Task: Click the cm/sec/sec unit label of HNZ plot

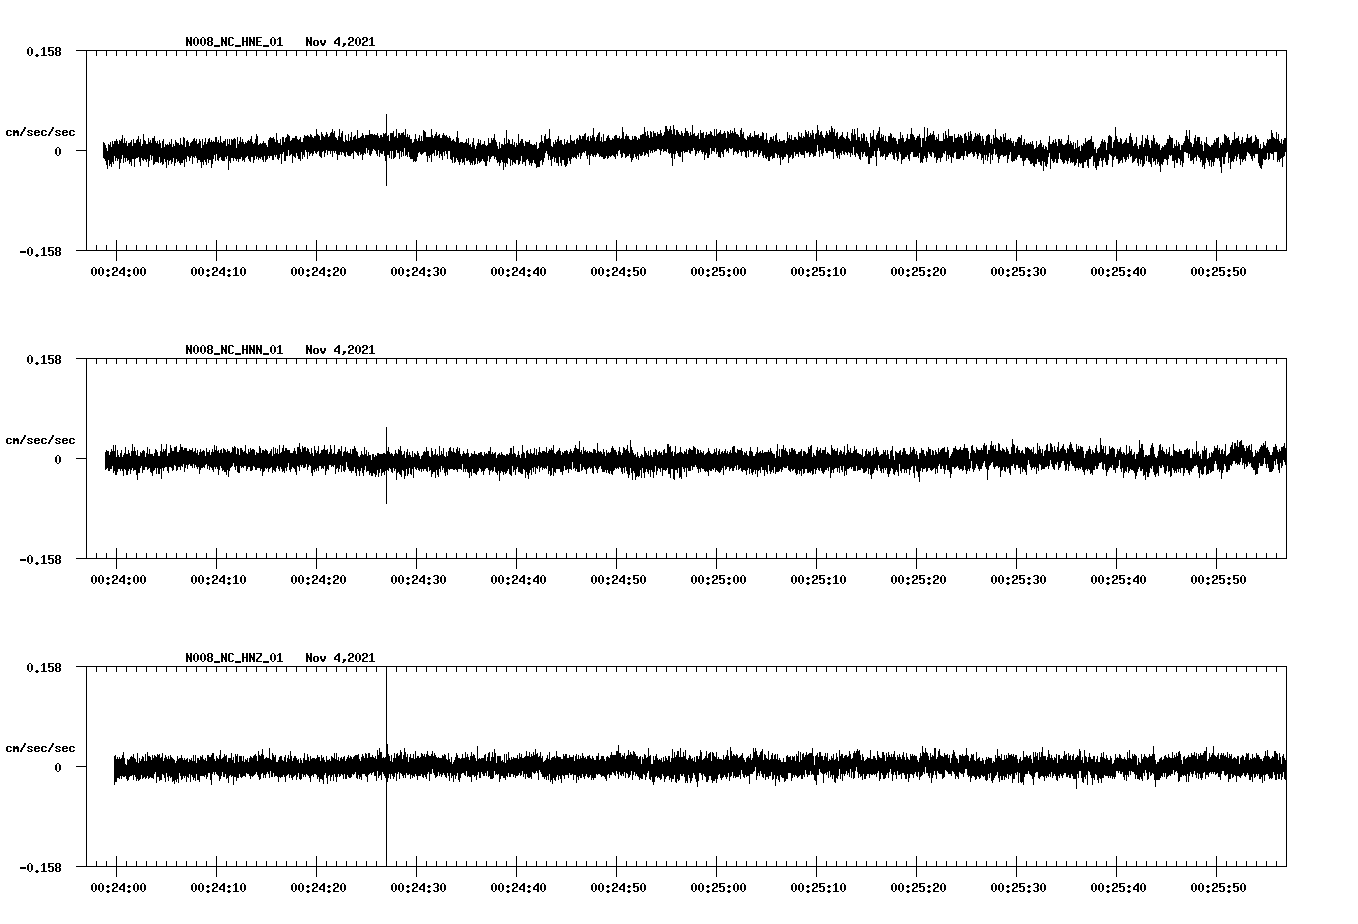Action: (40, 748)
